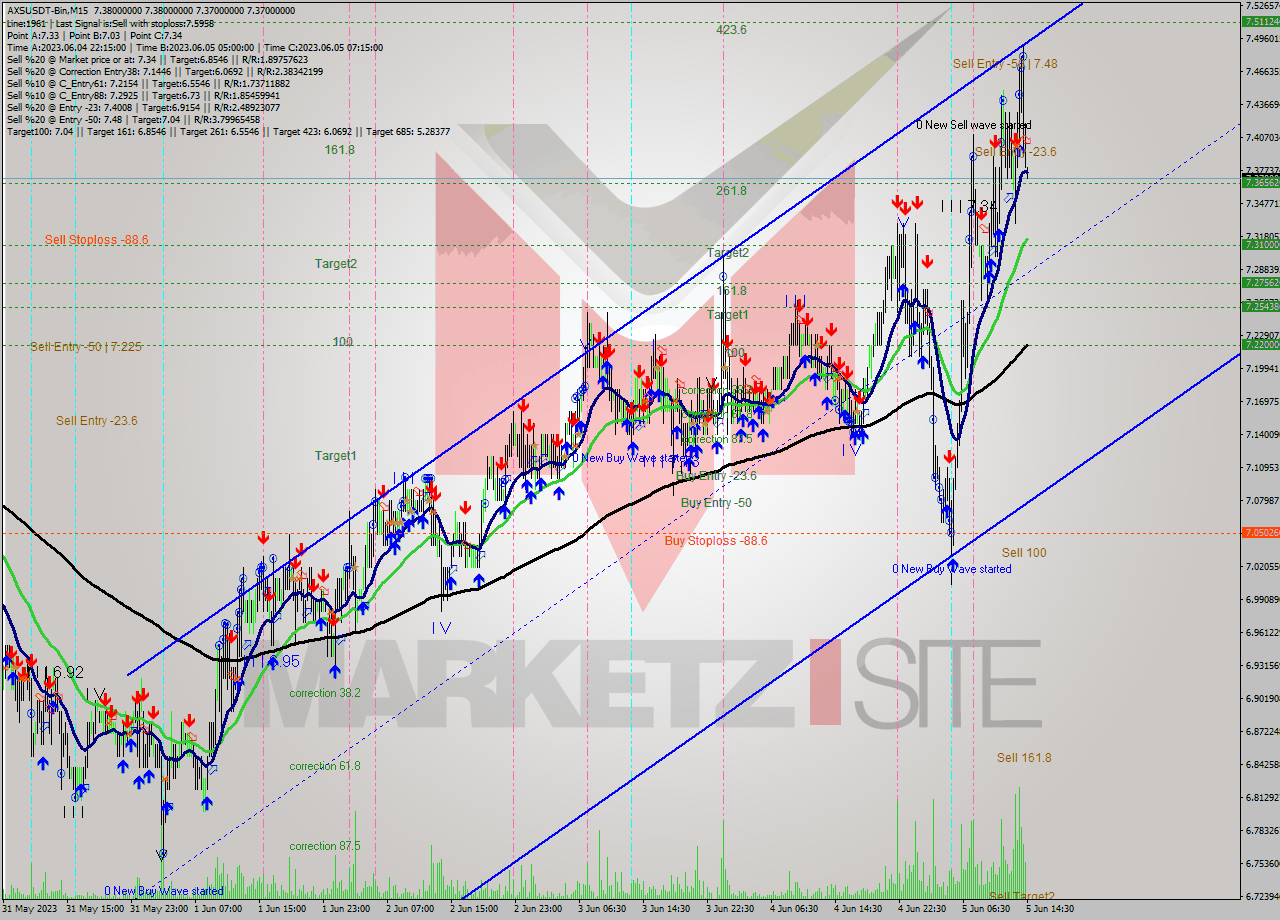Click the 'Buy Stoploss -88.6' label

coord(716,541)
